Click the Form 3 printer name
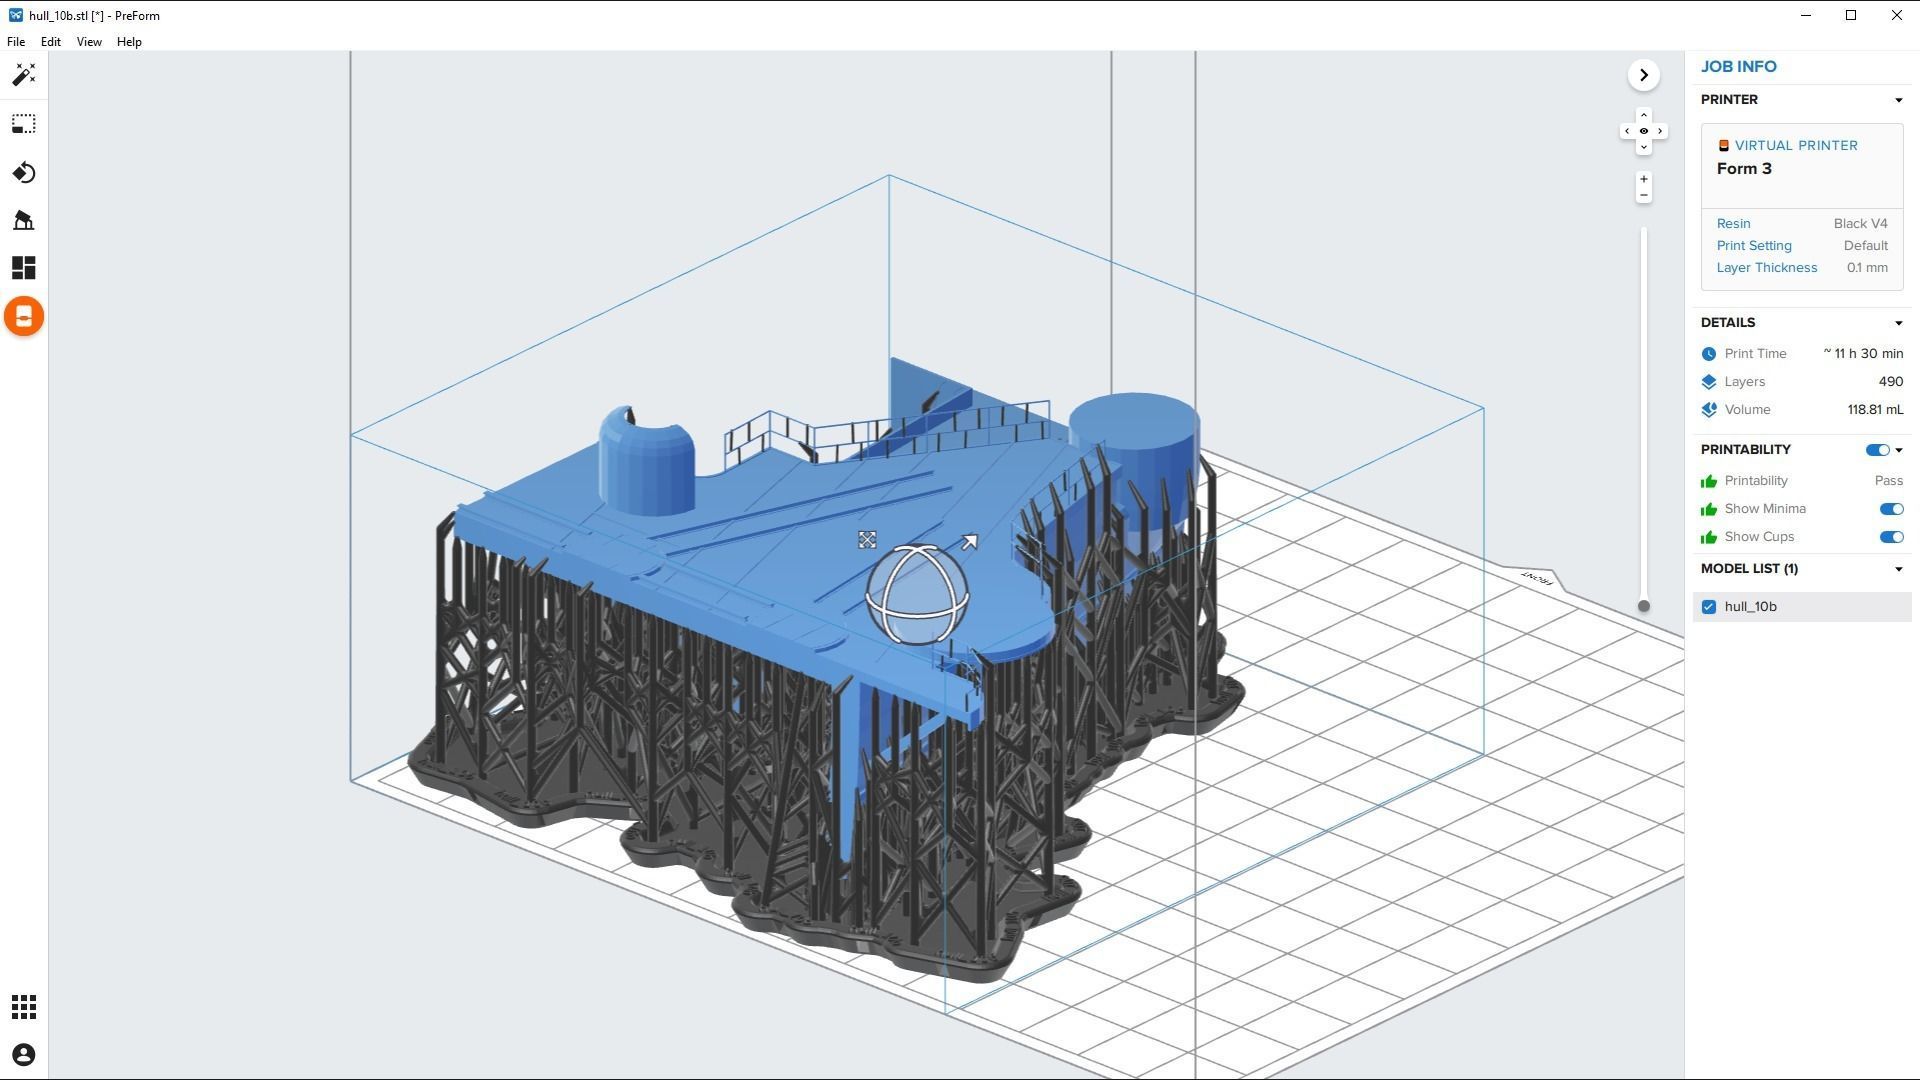 pyautogui.click(x=1744, y=169)
